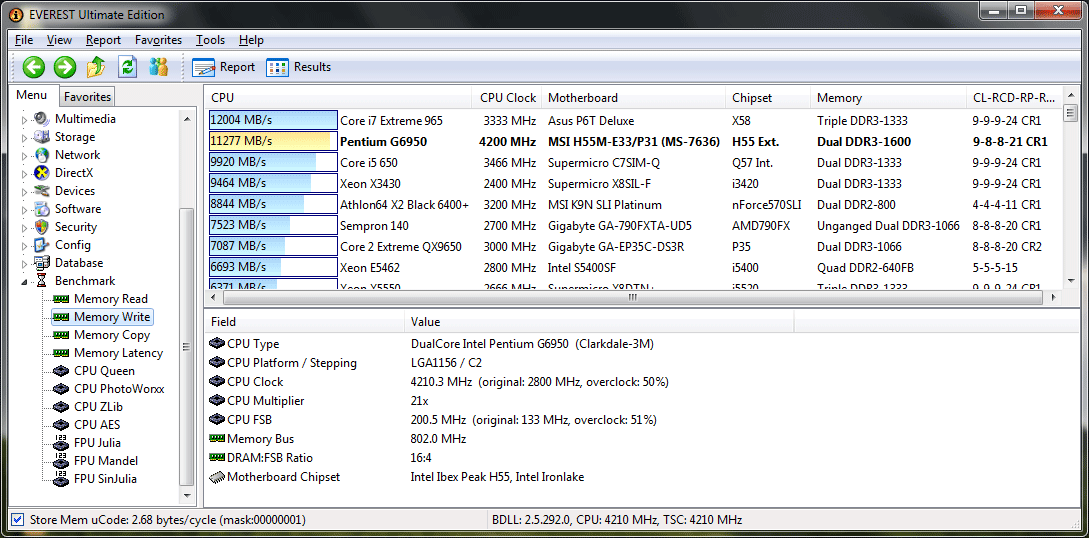Click the results list scroll up arrow
1089x538 pixels.
[1070, 96]
